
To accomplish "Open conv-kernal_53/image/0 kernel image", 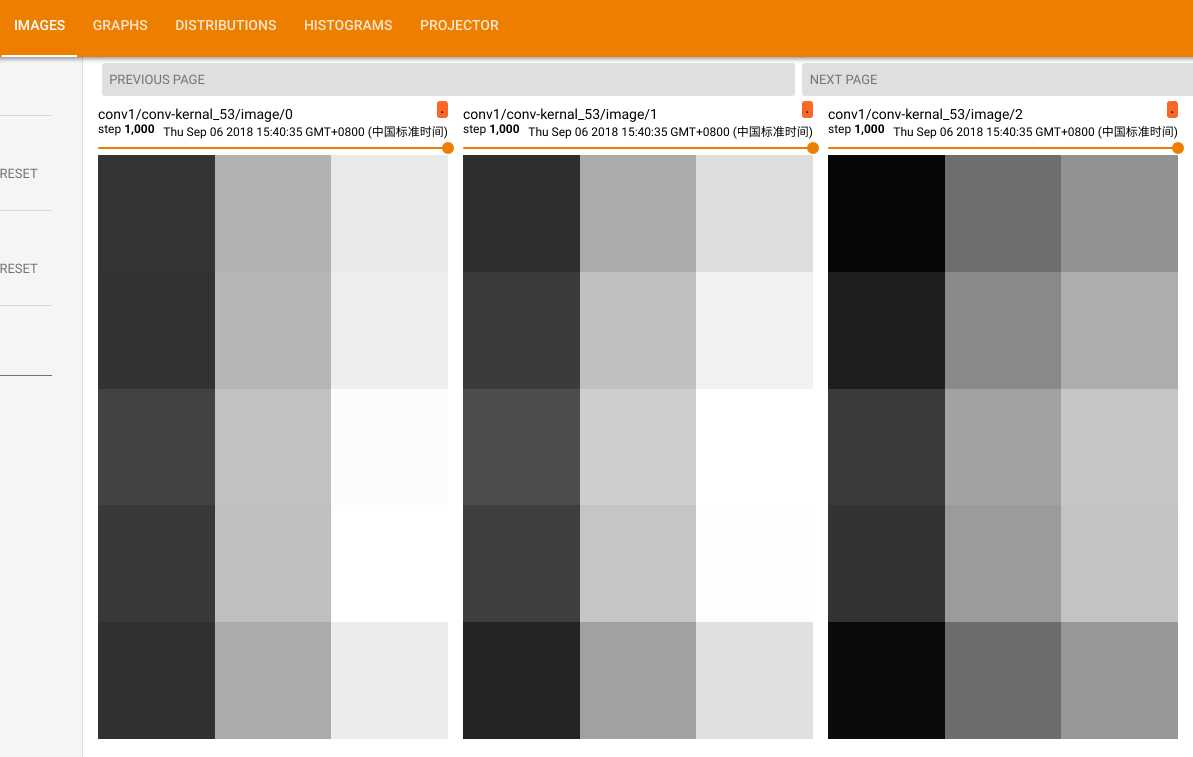I will pyautogui.click(x=273, y=447).
